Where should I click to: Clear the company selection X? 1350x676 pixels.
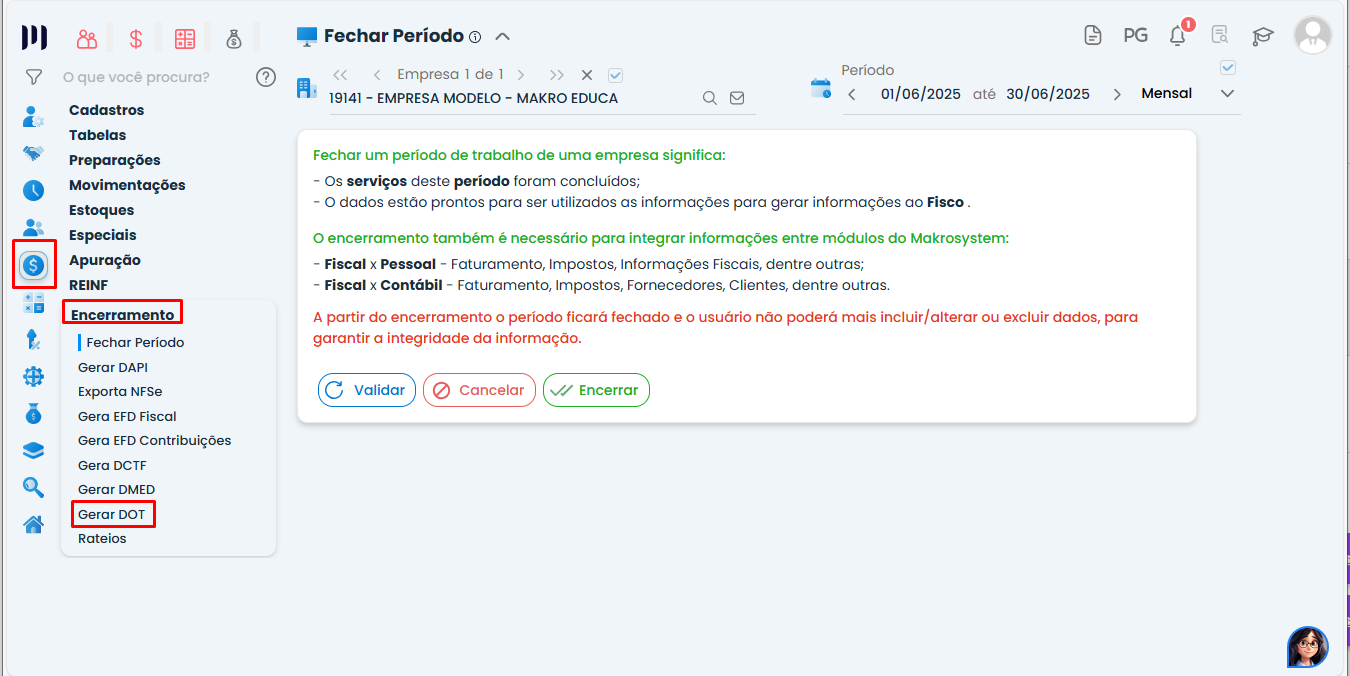(x=587, y=75)
